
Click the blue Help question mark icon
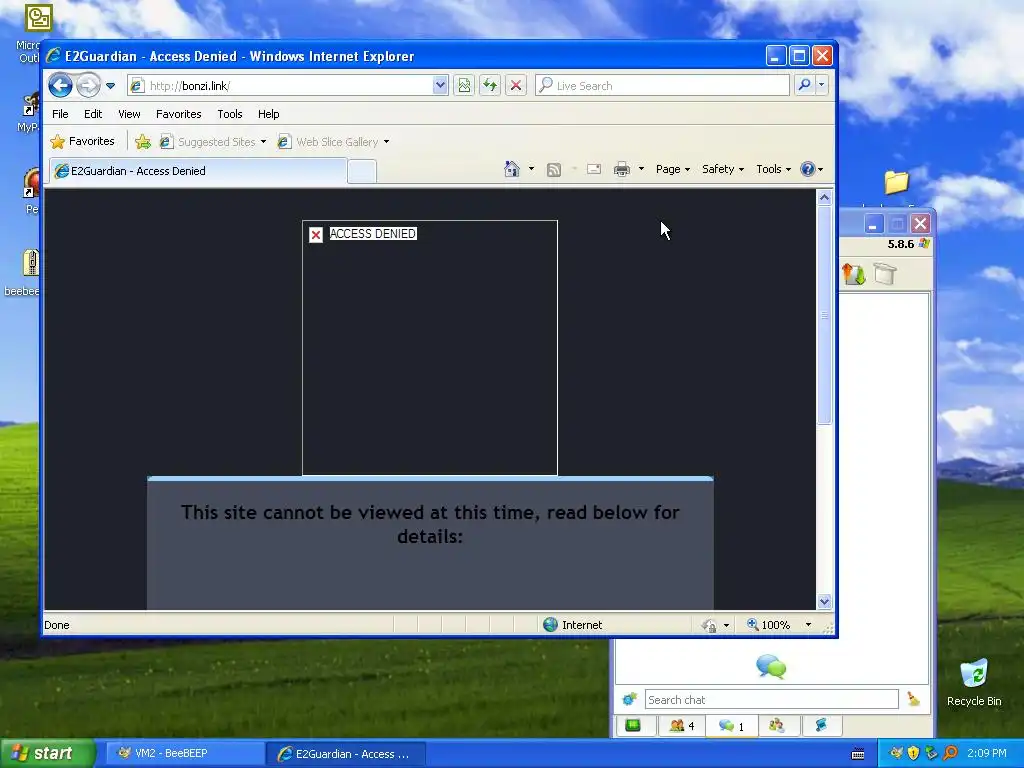point(812,169)
